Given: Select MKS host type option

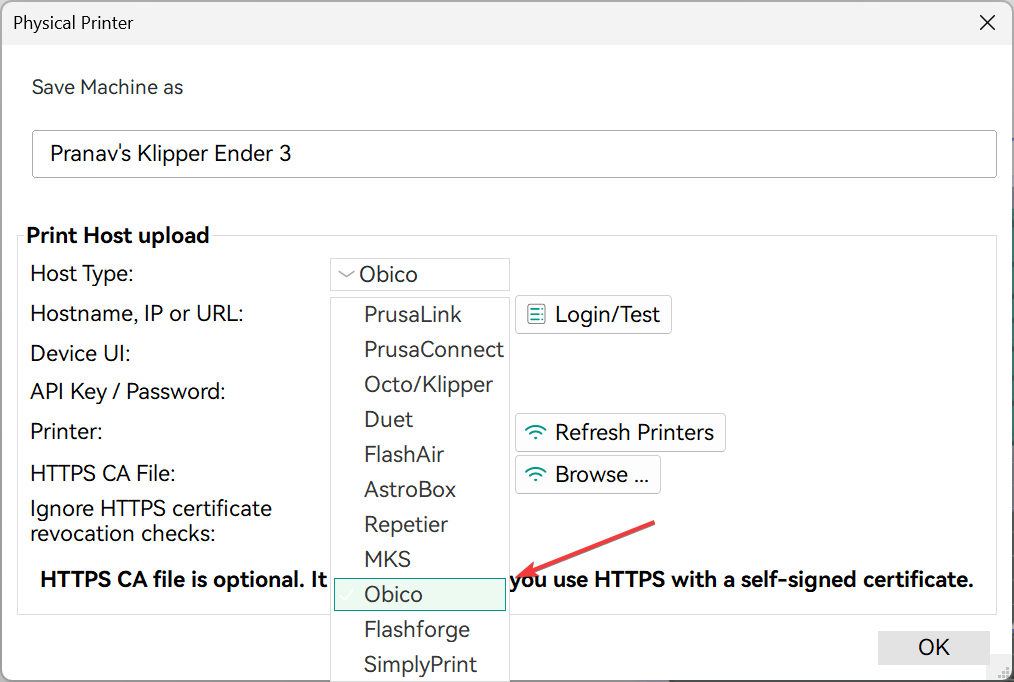Looking at the screenshot, I should 420,559.
